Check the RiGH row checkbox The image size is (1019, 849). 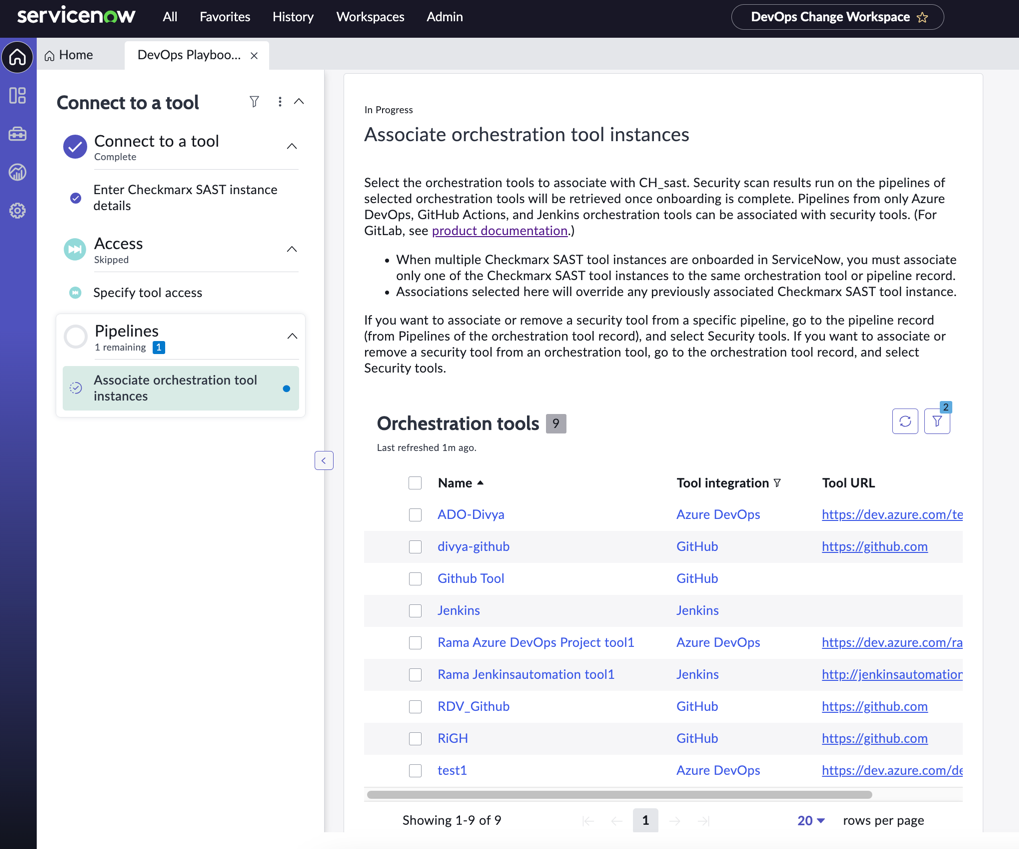(415, 738)
